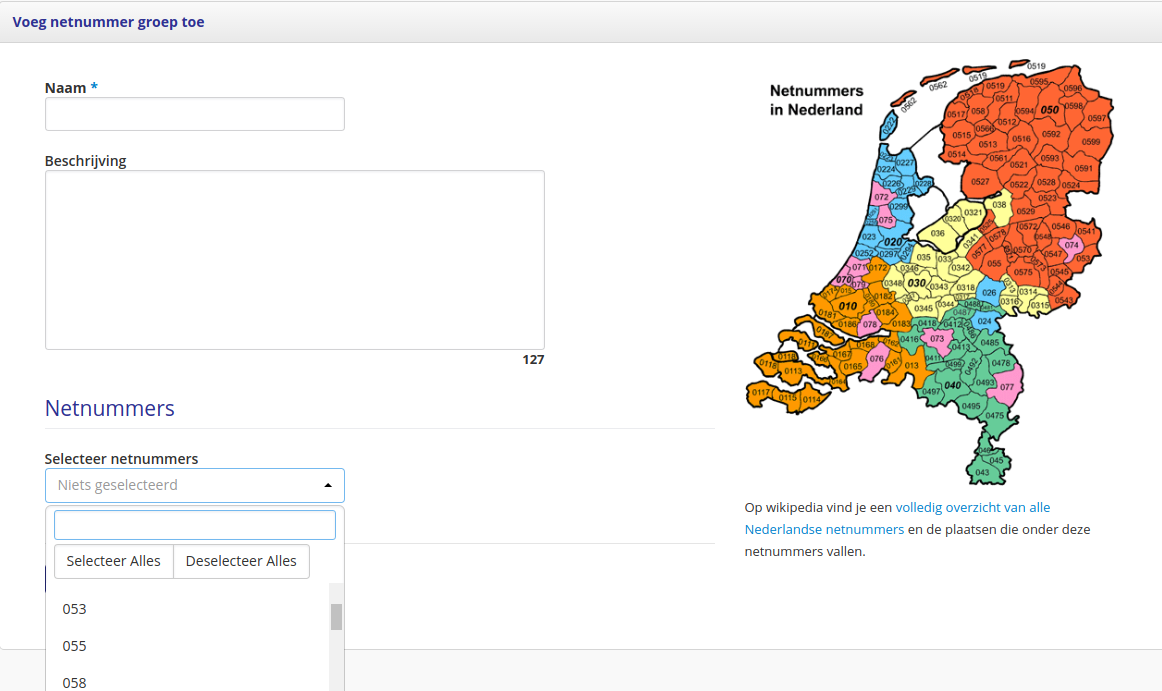Click the pink 077 area on the map
The width and height of the screenshot is (1162, 691).
1006,387
